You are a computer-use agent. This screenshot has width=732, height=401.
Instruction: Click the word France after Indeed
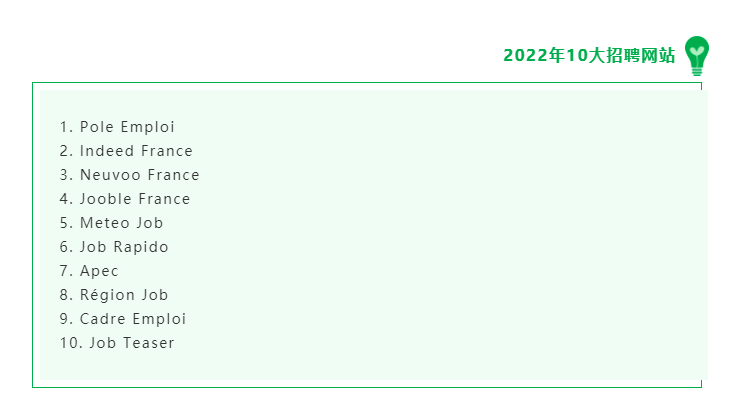pos(167,151)
